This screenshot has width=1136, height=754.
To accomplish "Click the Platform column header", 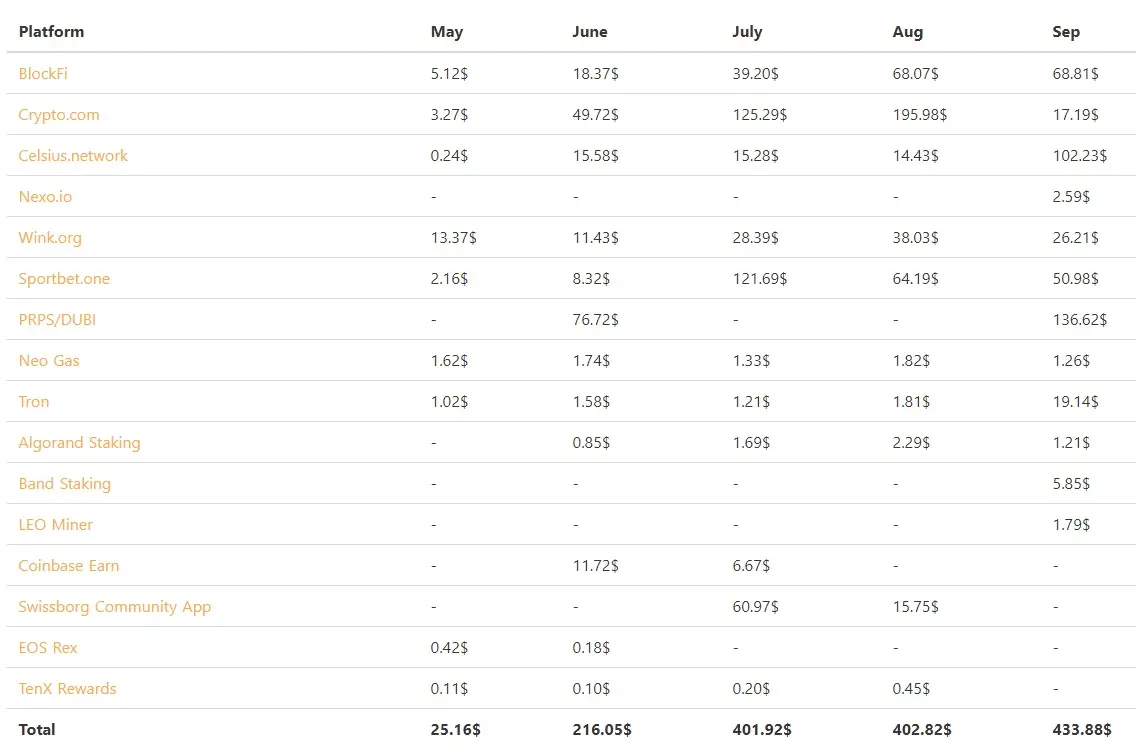I will pyautogui.click(x=51, y=32).
